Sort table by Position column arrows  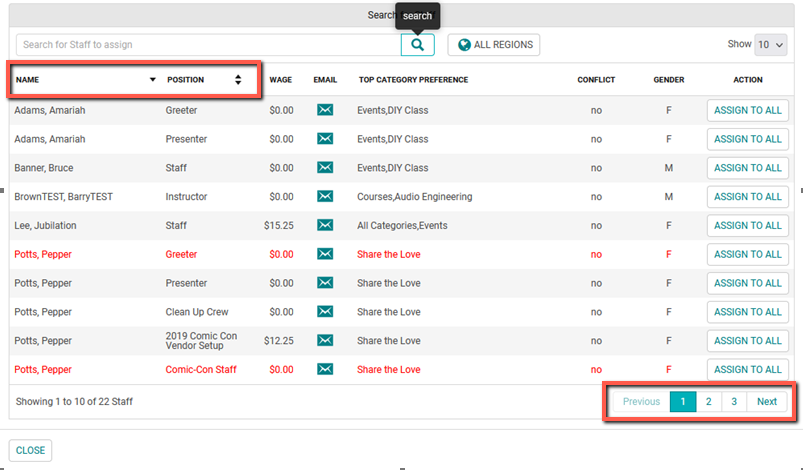(238, 80)
